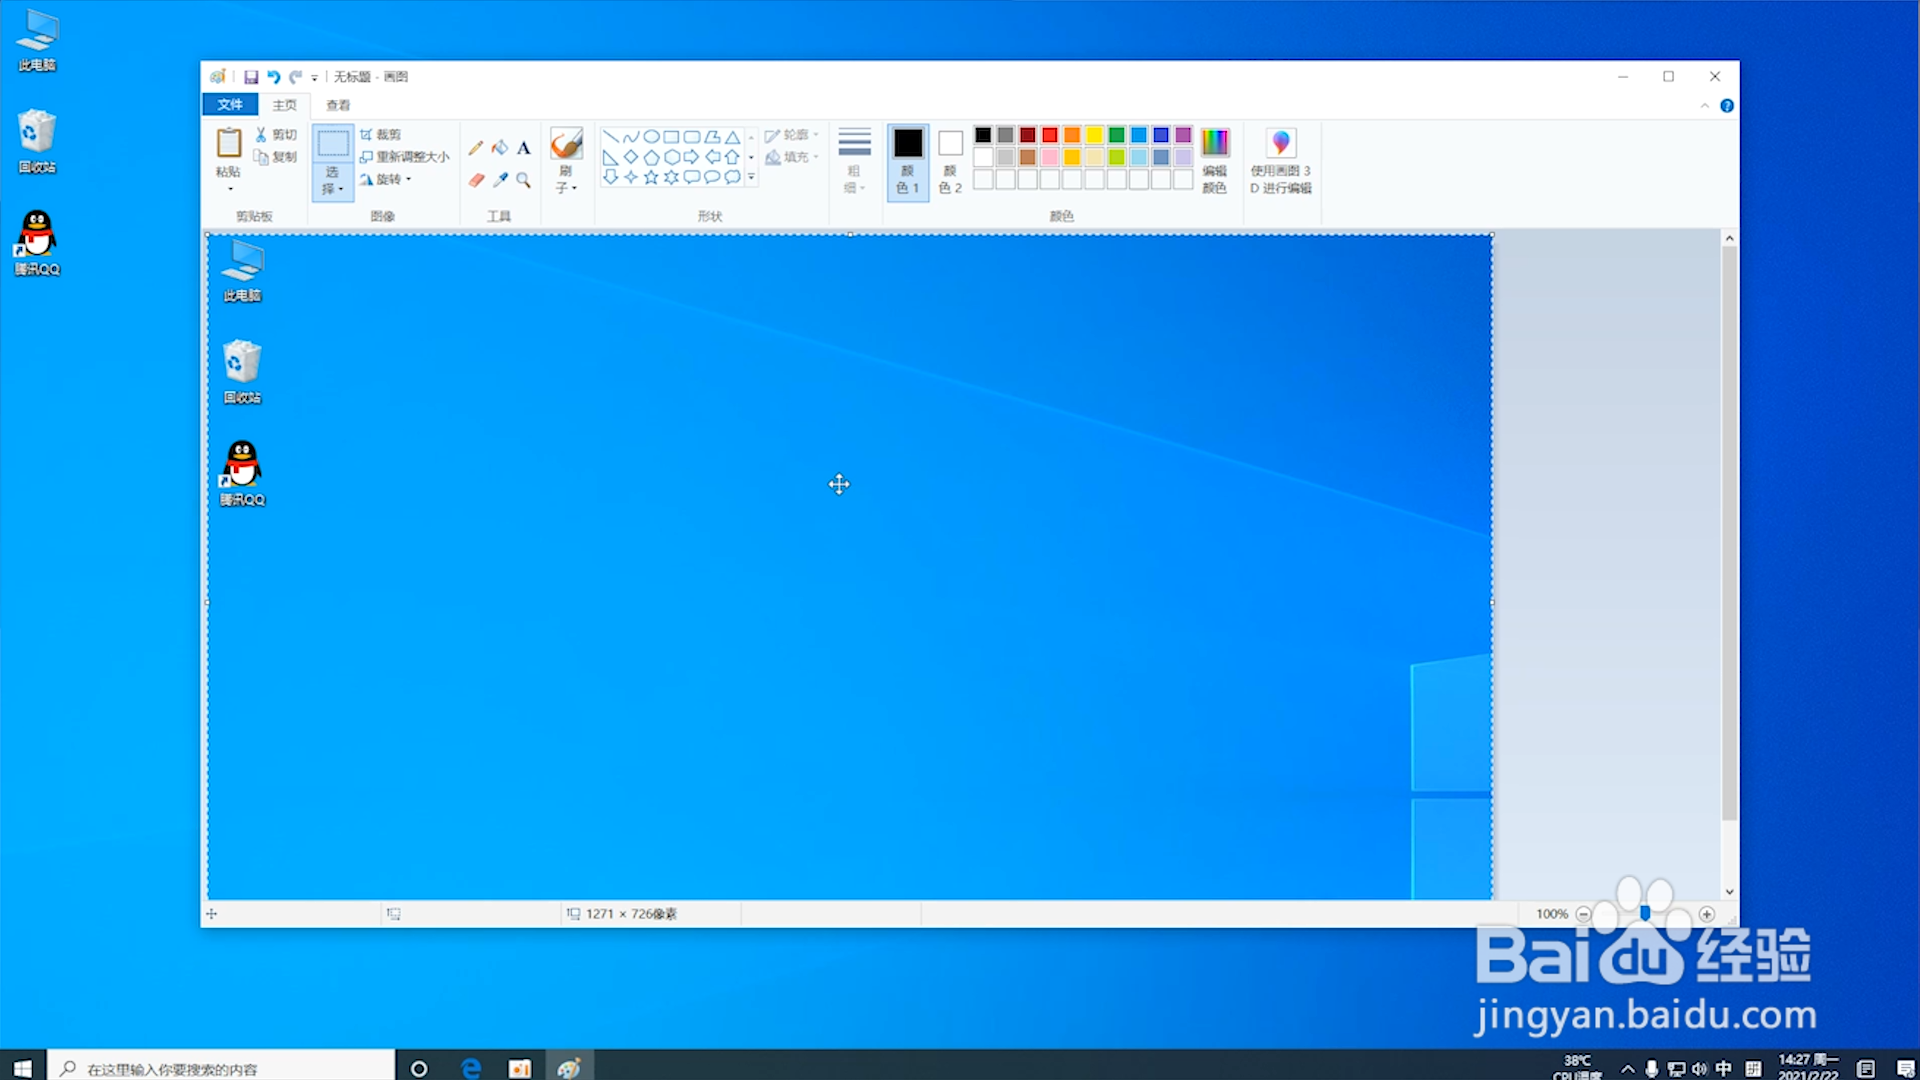Pick the red color swatch

click(x=1050, y=135)
